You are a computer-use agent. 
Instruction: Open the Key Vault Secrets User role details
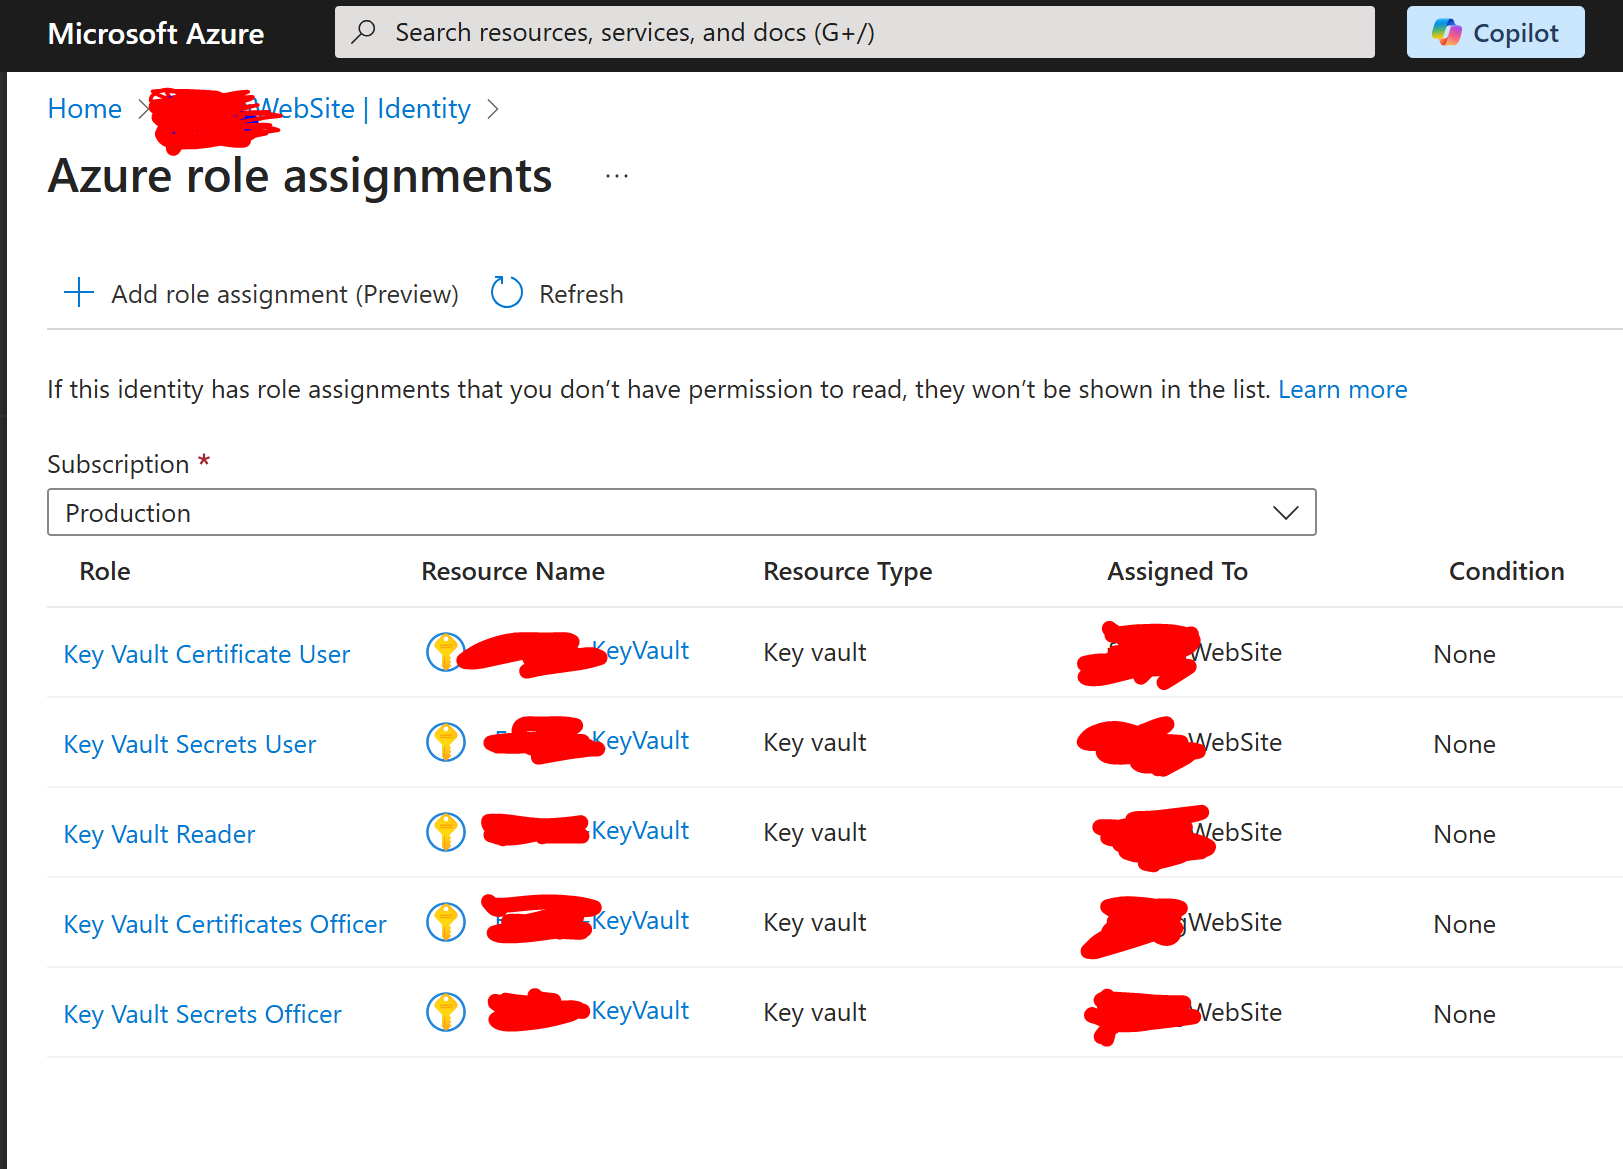click(189, 743)
